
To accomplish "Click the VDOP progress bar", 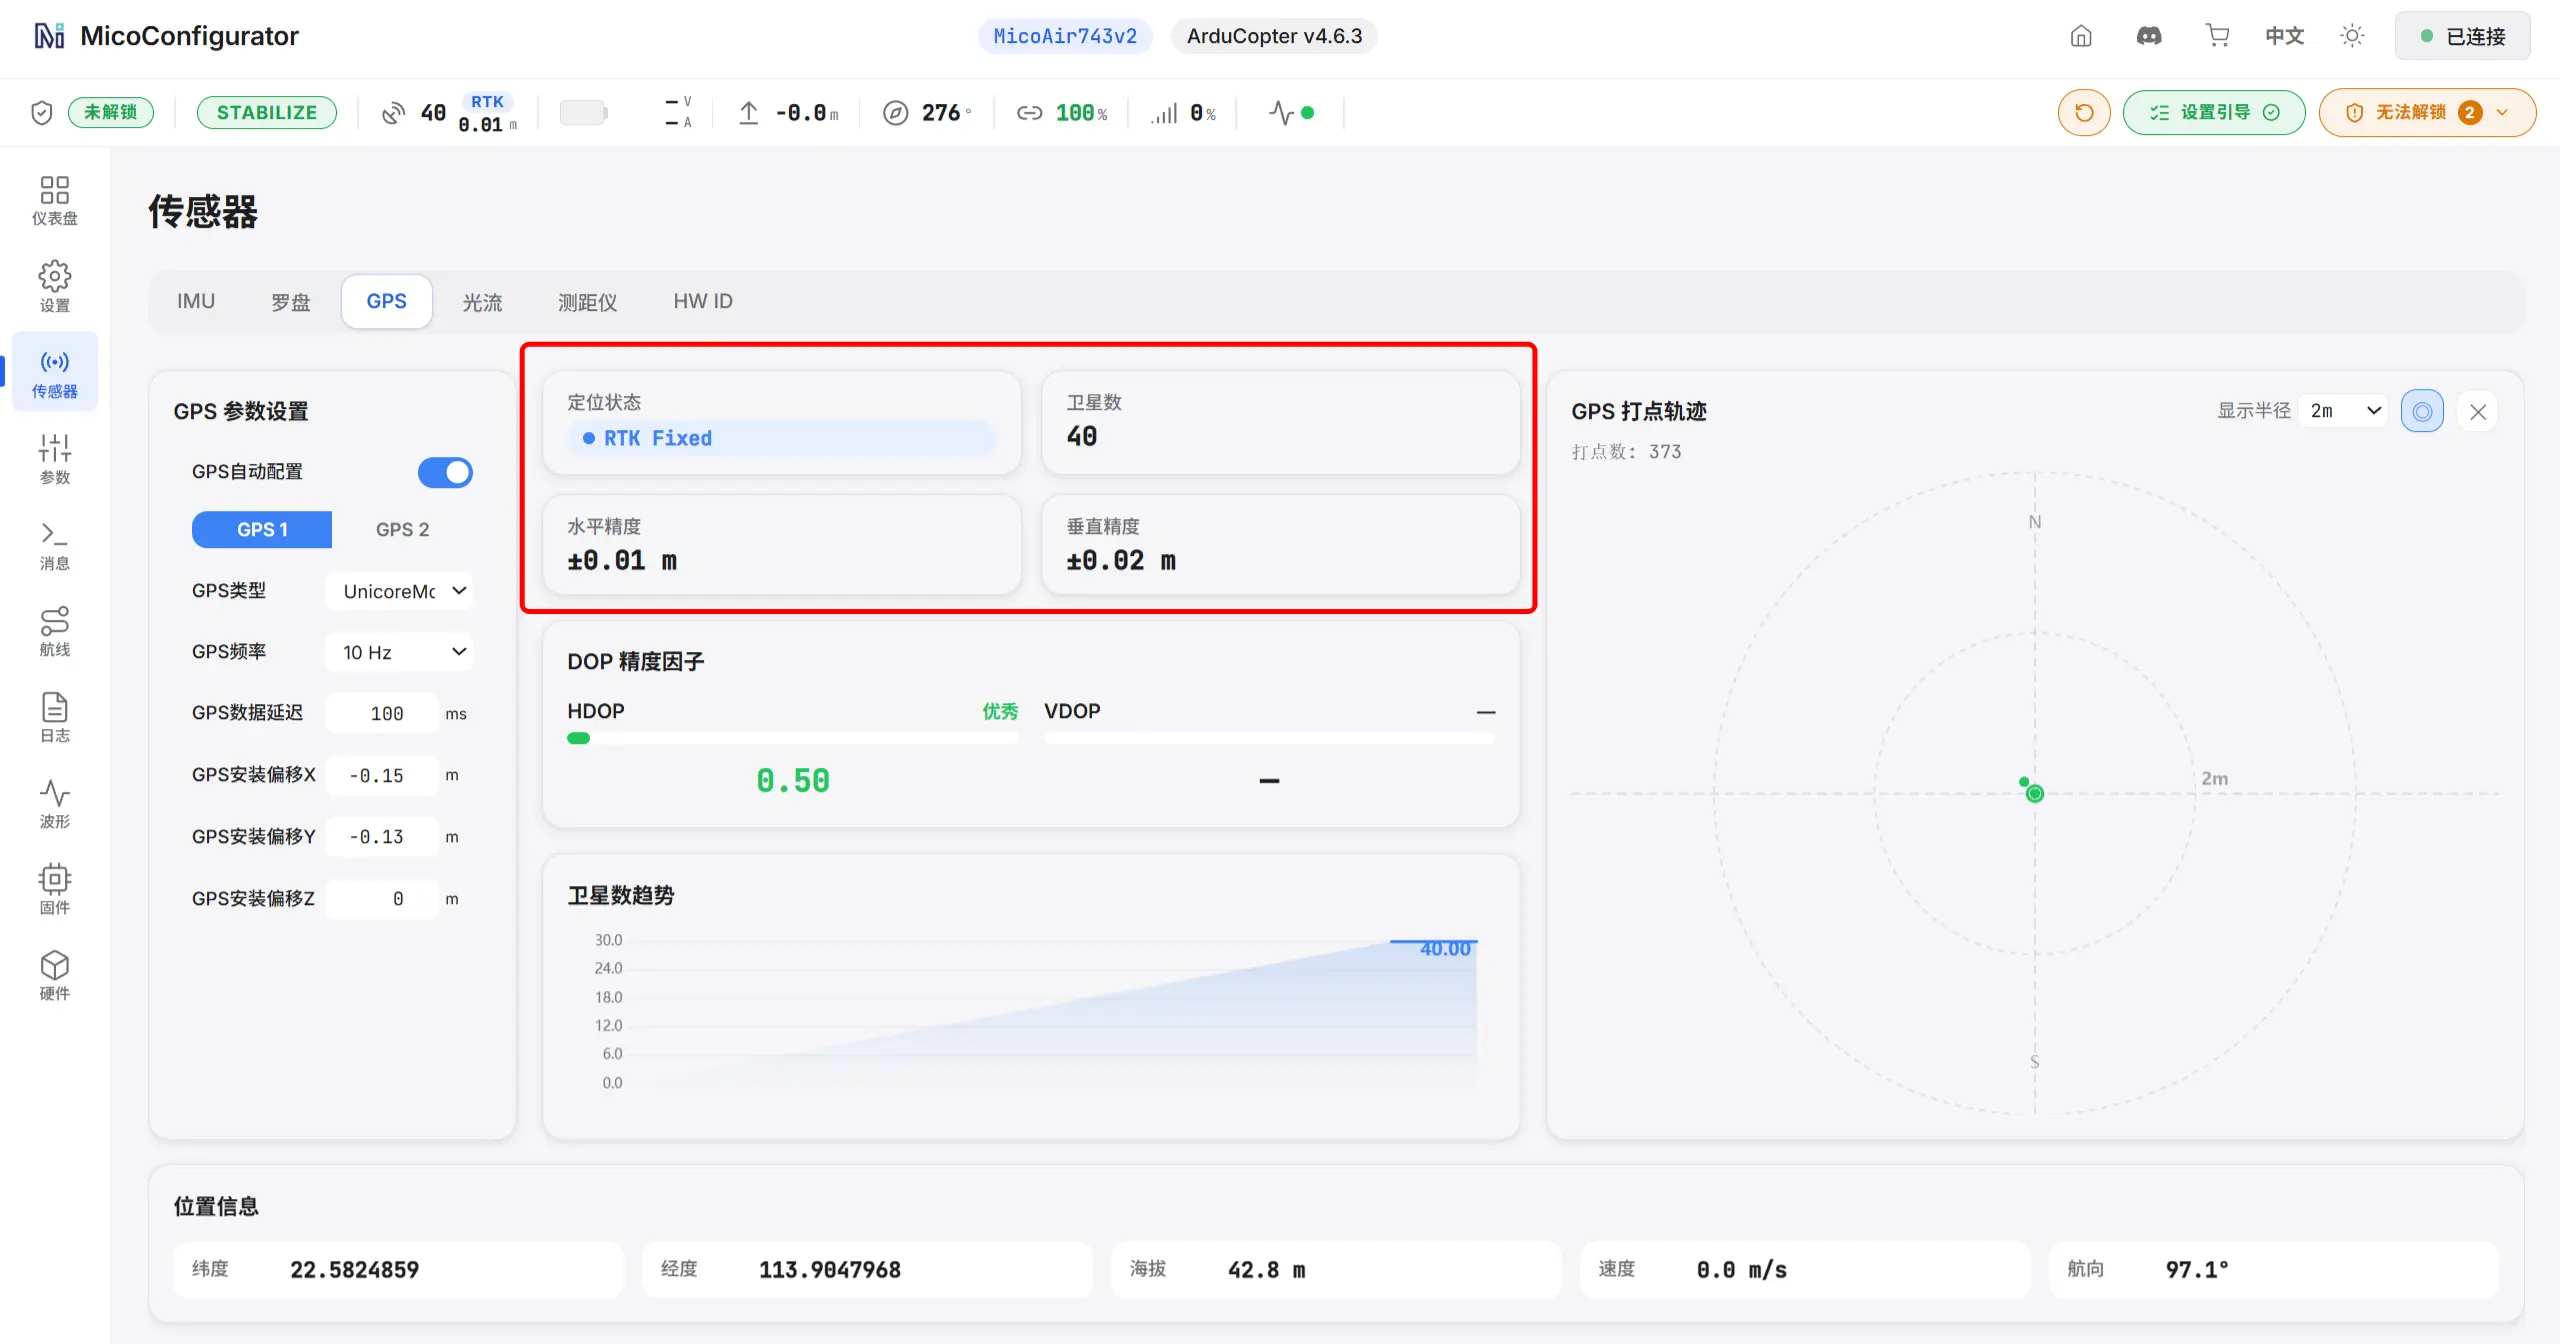I will coord(1269,738).
